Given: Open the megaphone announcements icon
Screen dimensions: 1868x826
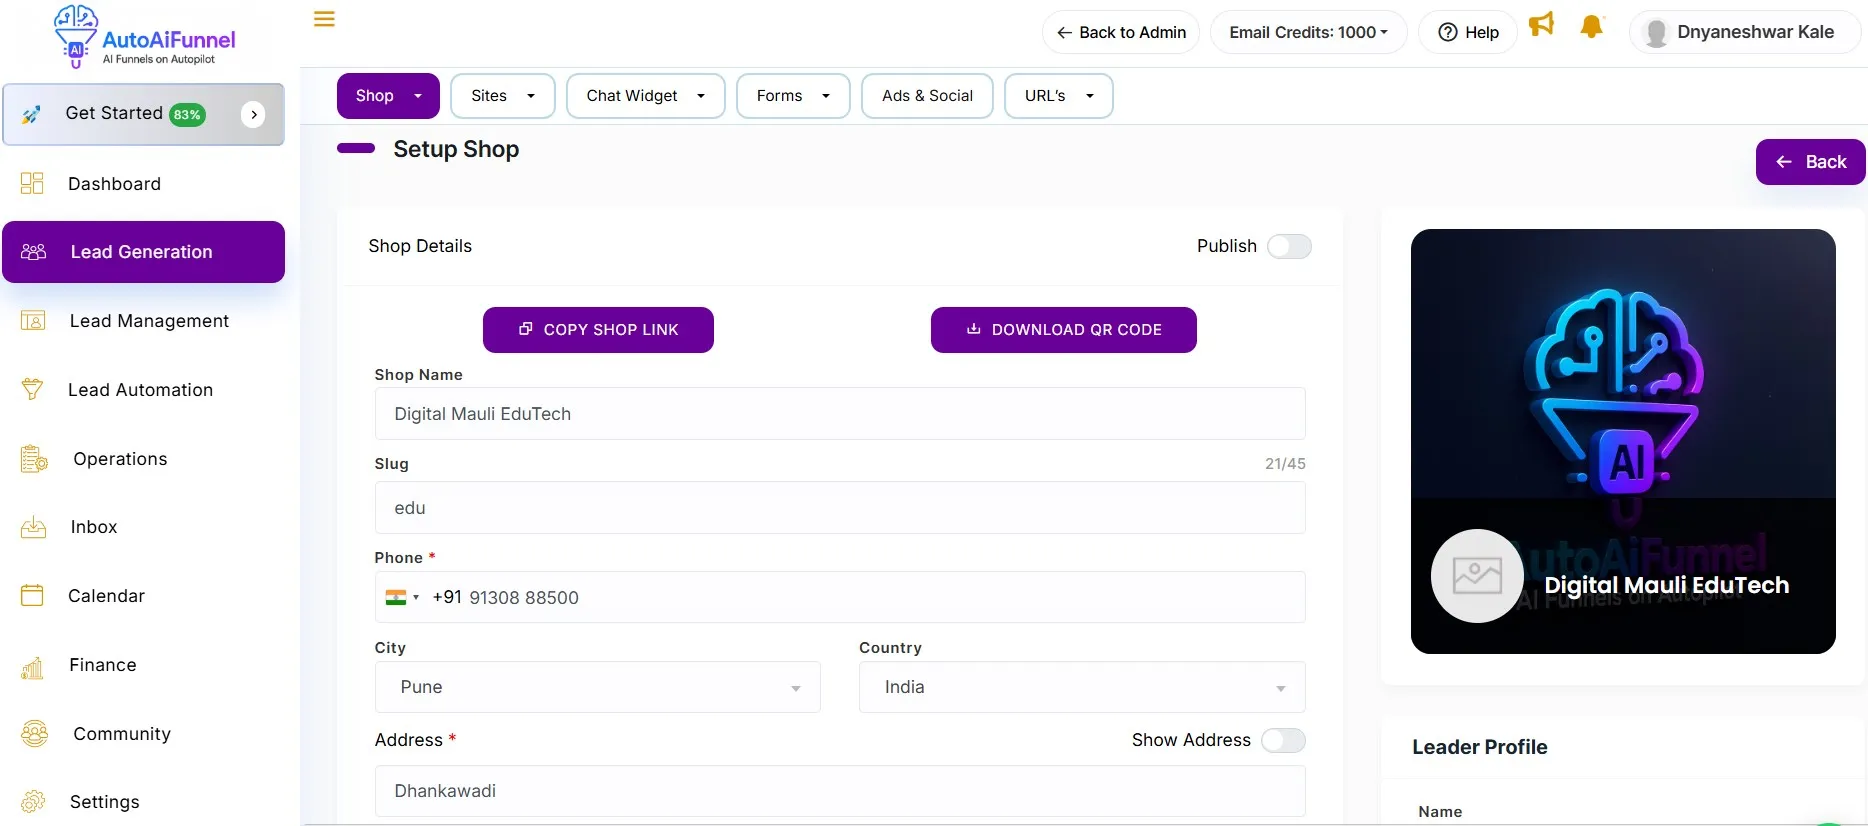Looking at the screenshot, I should coord(1541,25).
